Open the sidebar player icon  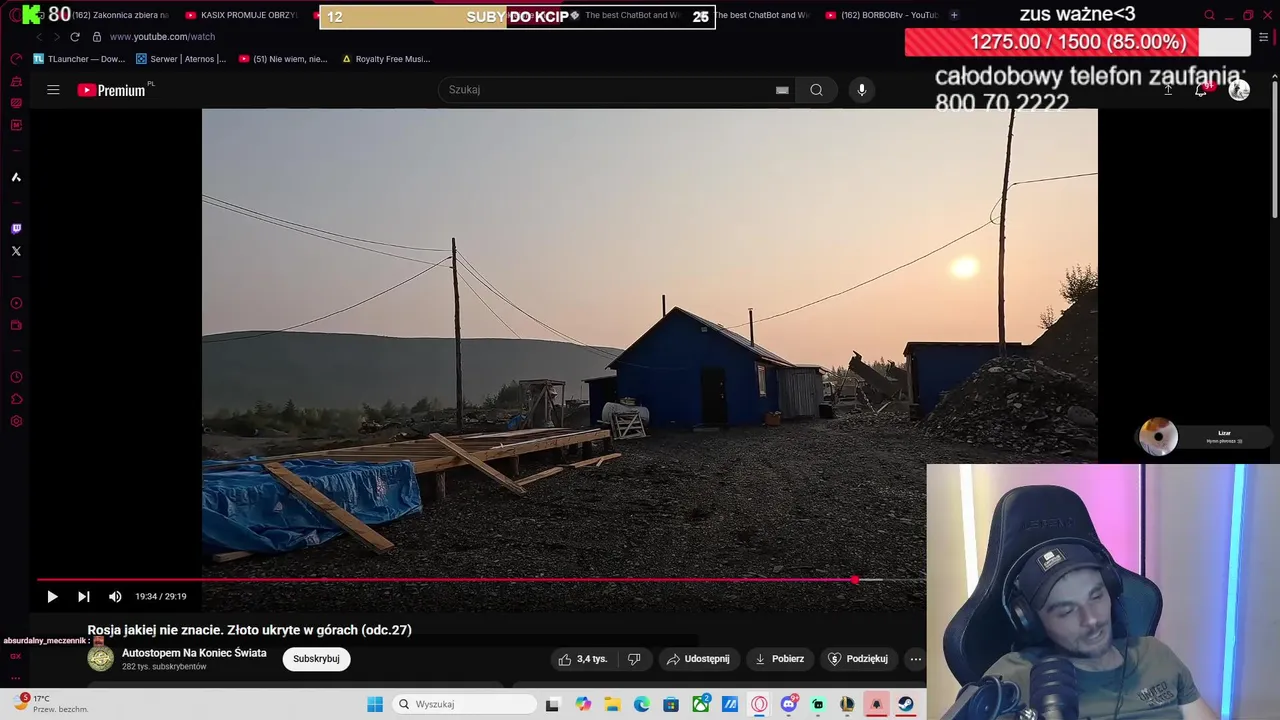(x=16, y=303)
